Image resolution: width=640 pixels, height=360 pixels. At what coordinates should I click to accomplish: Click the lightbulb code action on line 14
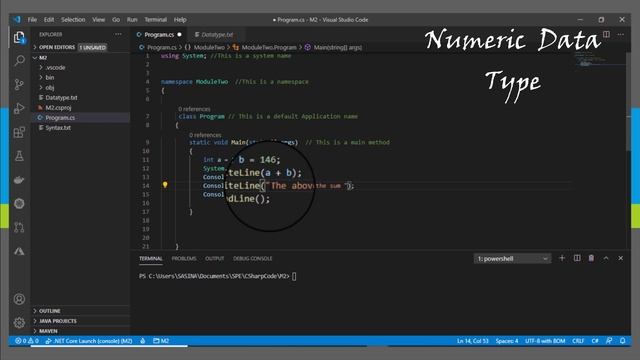point(165,185)
